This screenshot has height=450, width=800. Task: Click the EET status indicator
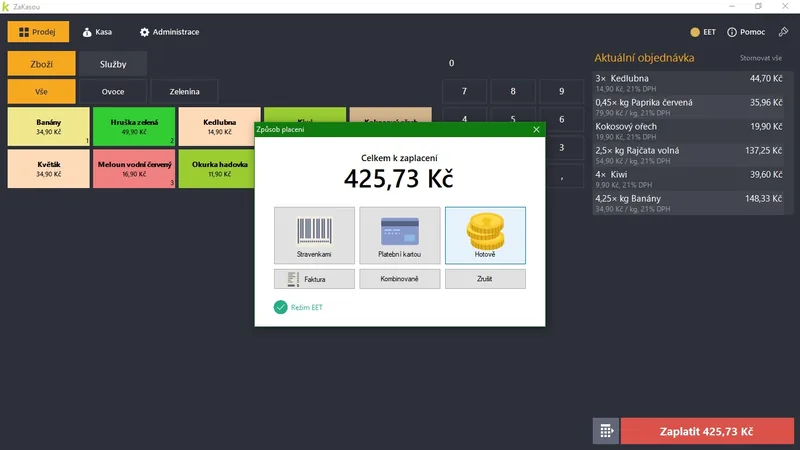point(703,32)
